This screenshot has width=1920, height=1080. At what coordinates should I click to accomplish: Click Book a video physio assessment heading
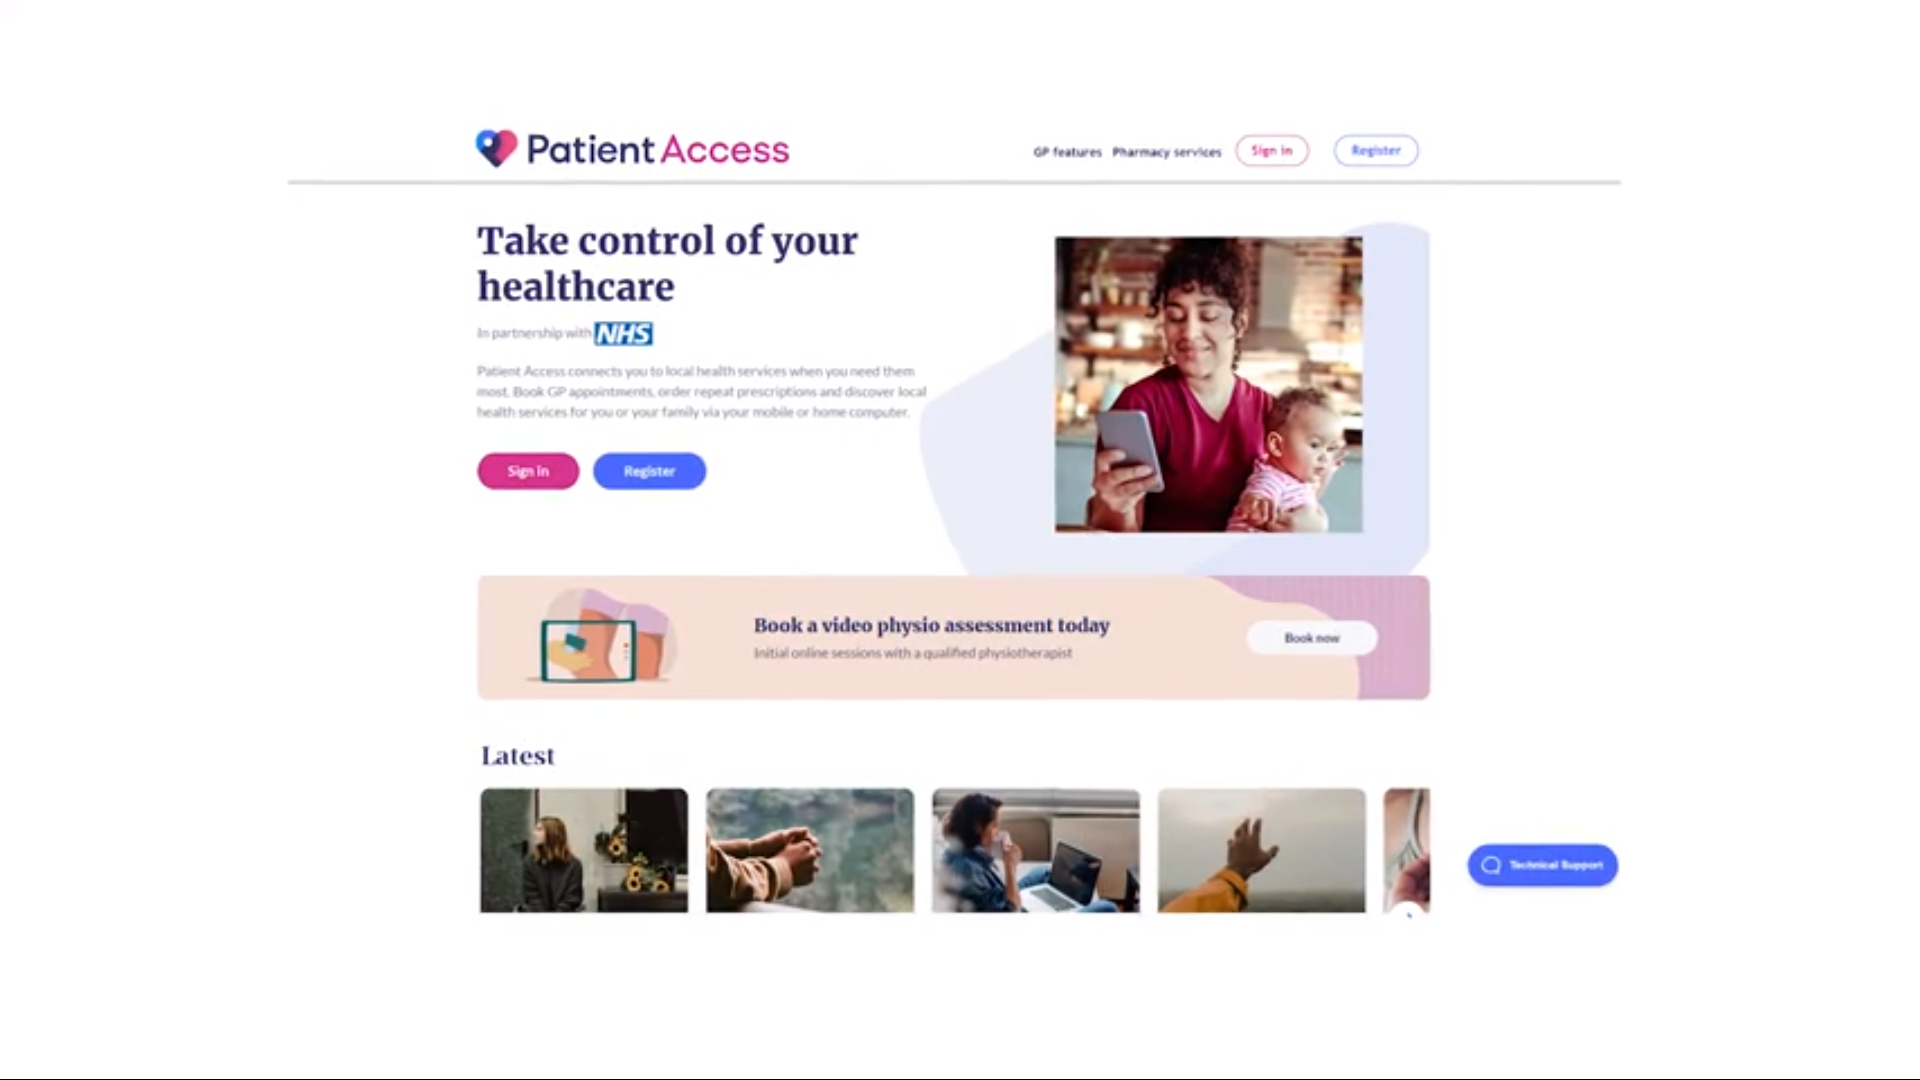pyautogui.click(x=932, y=625)
